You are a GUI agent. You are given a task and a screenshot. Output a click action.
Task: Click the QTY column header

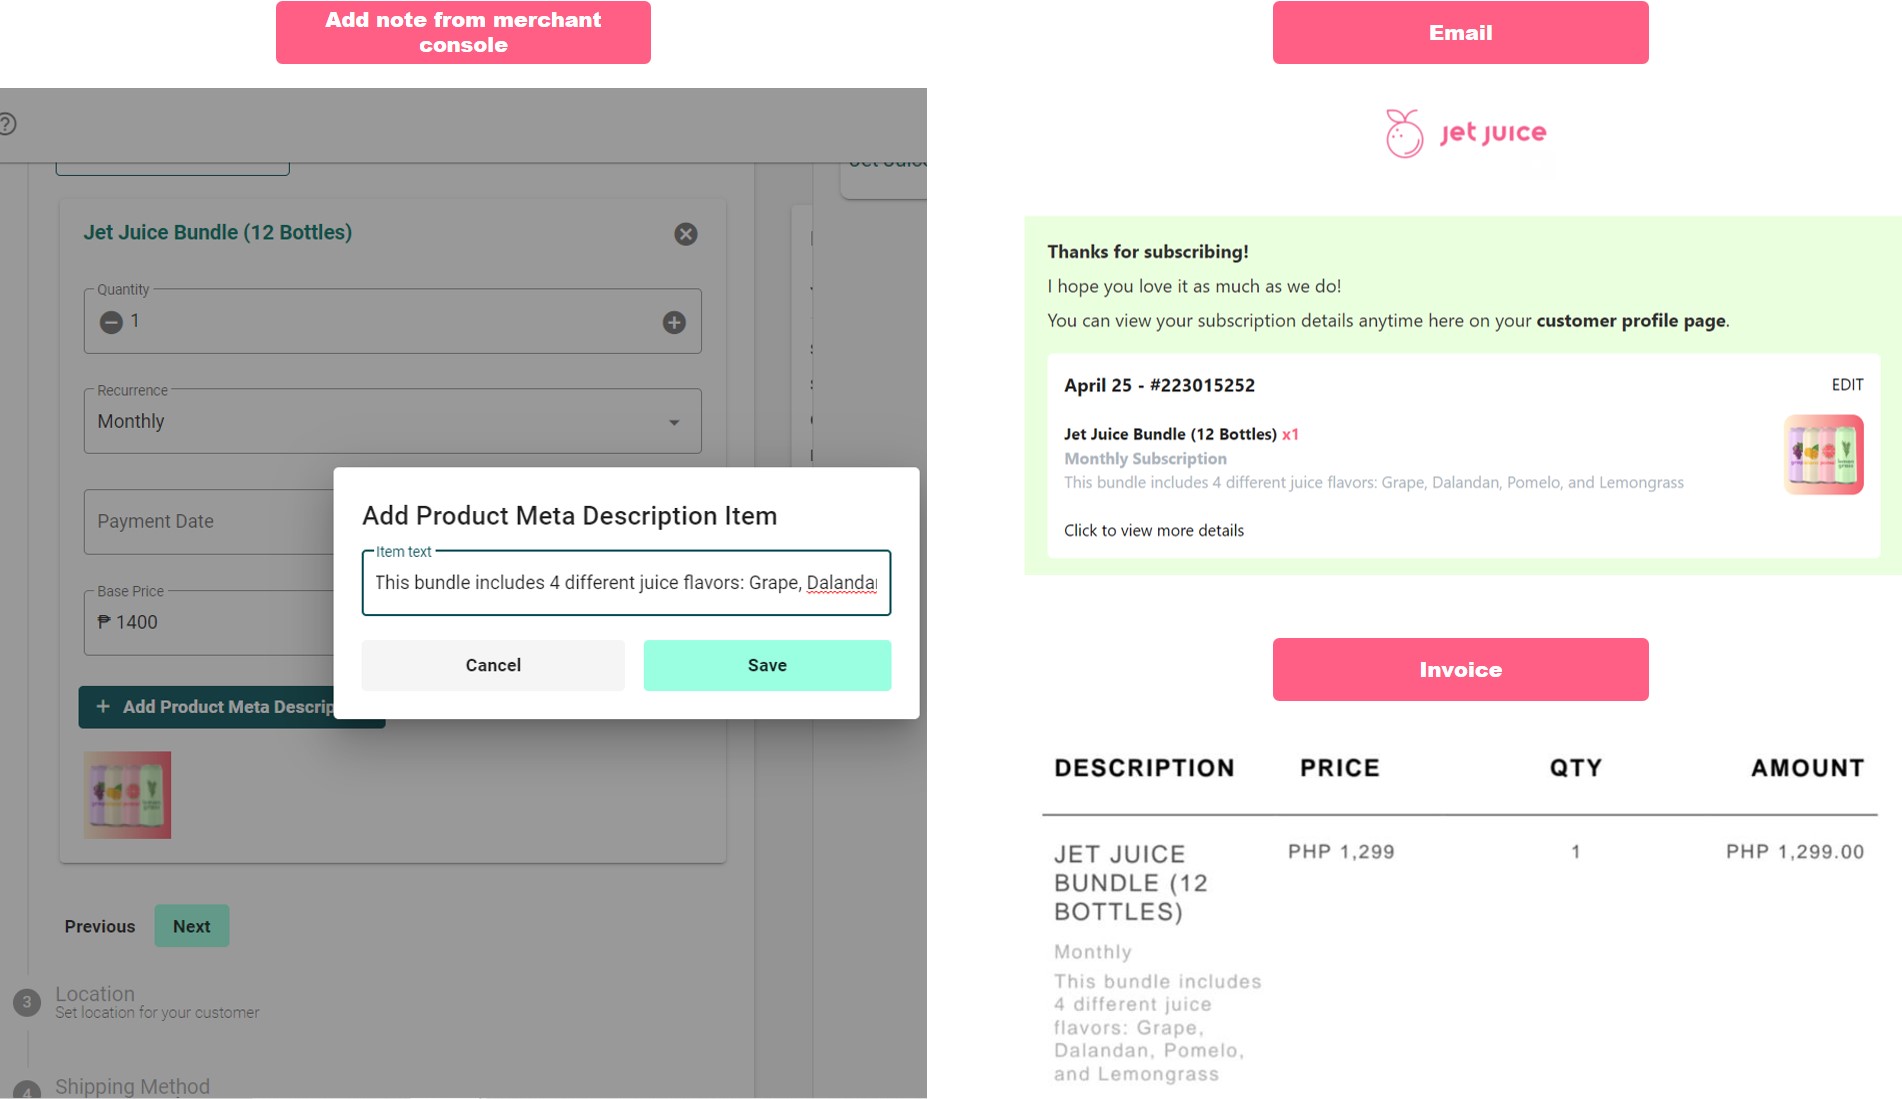point(1576,768)
